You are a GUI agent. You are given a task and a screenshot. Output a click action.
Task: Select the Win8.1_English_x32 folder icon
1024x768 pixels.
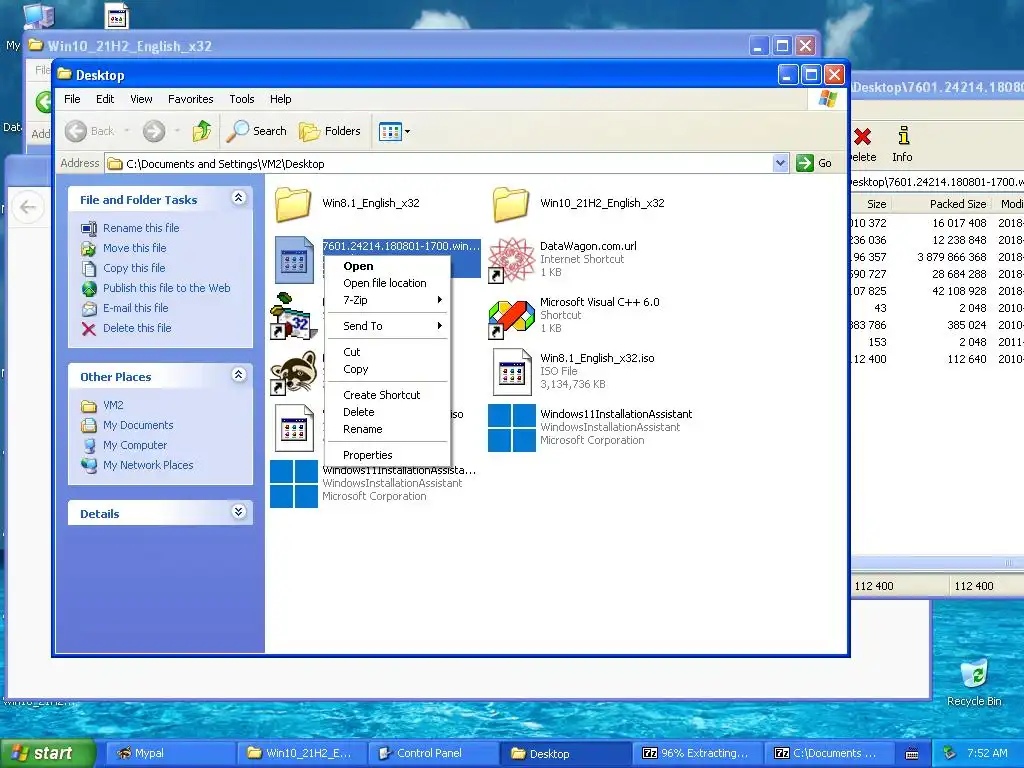[x=293, y=204]
